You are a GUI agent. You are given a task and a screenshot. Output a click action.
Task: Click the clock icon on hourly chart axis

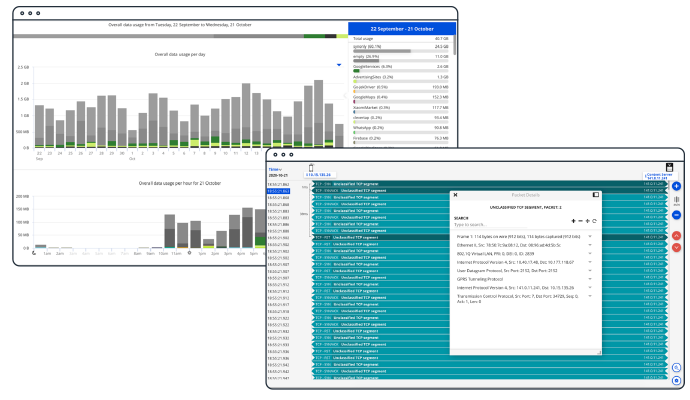click(190, 253)
